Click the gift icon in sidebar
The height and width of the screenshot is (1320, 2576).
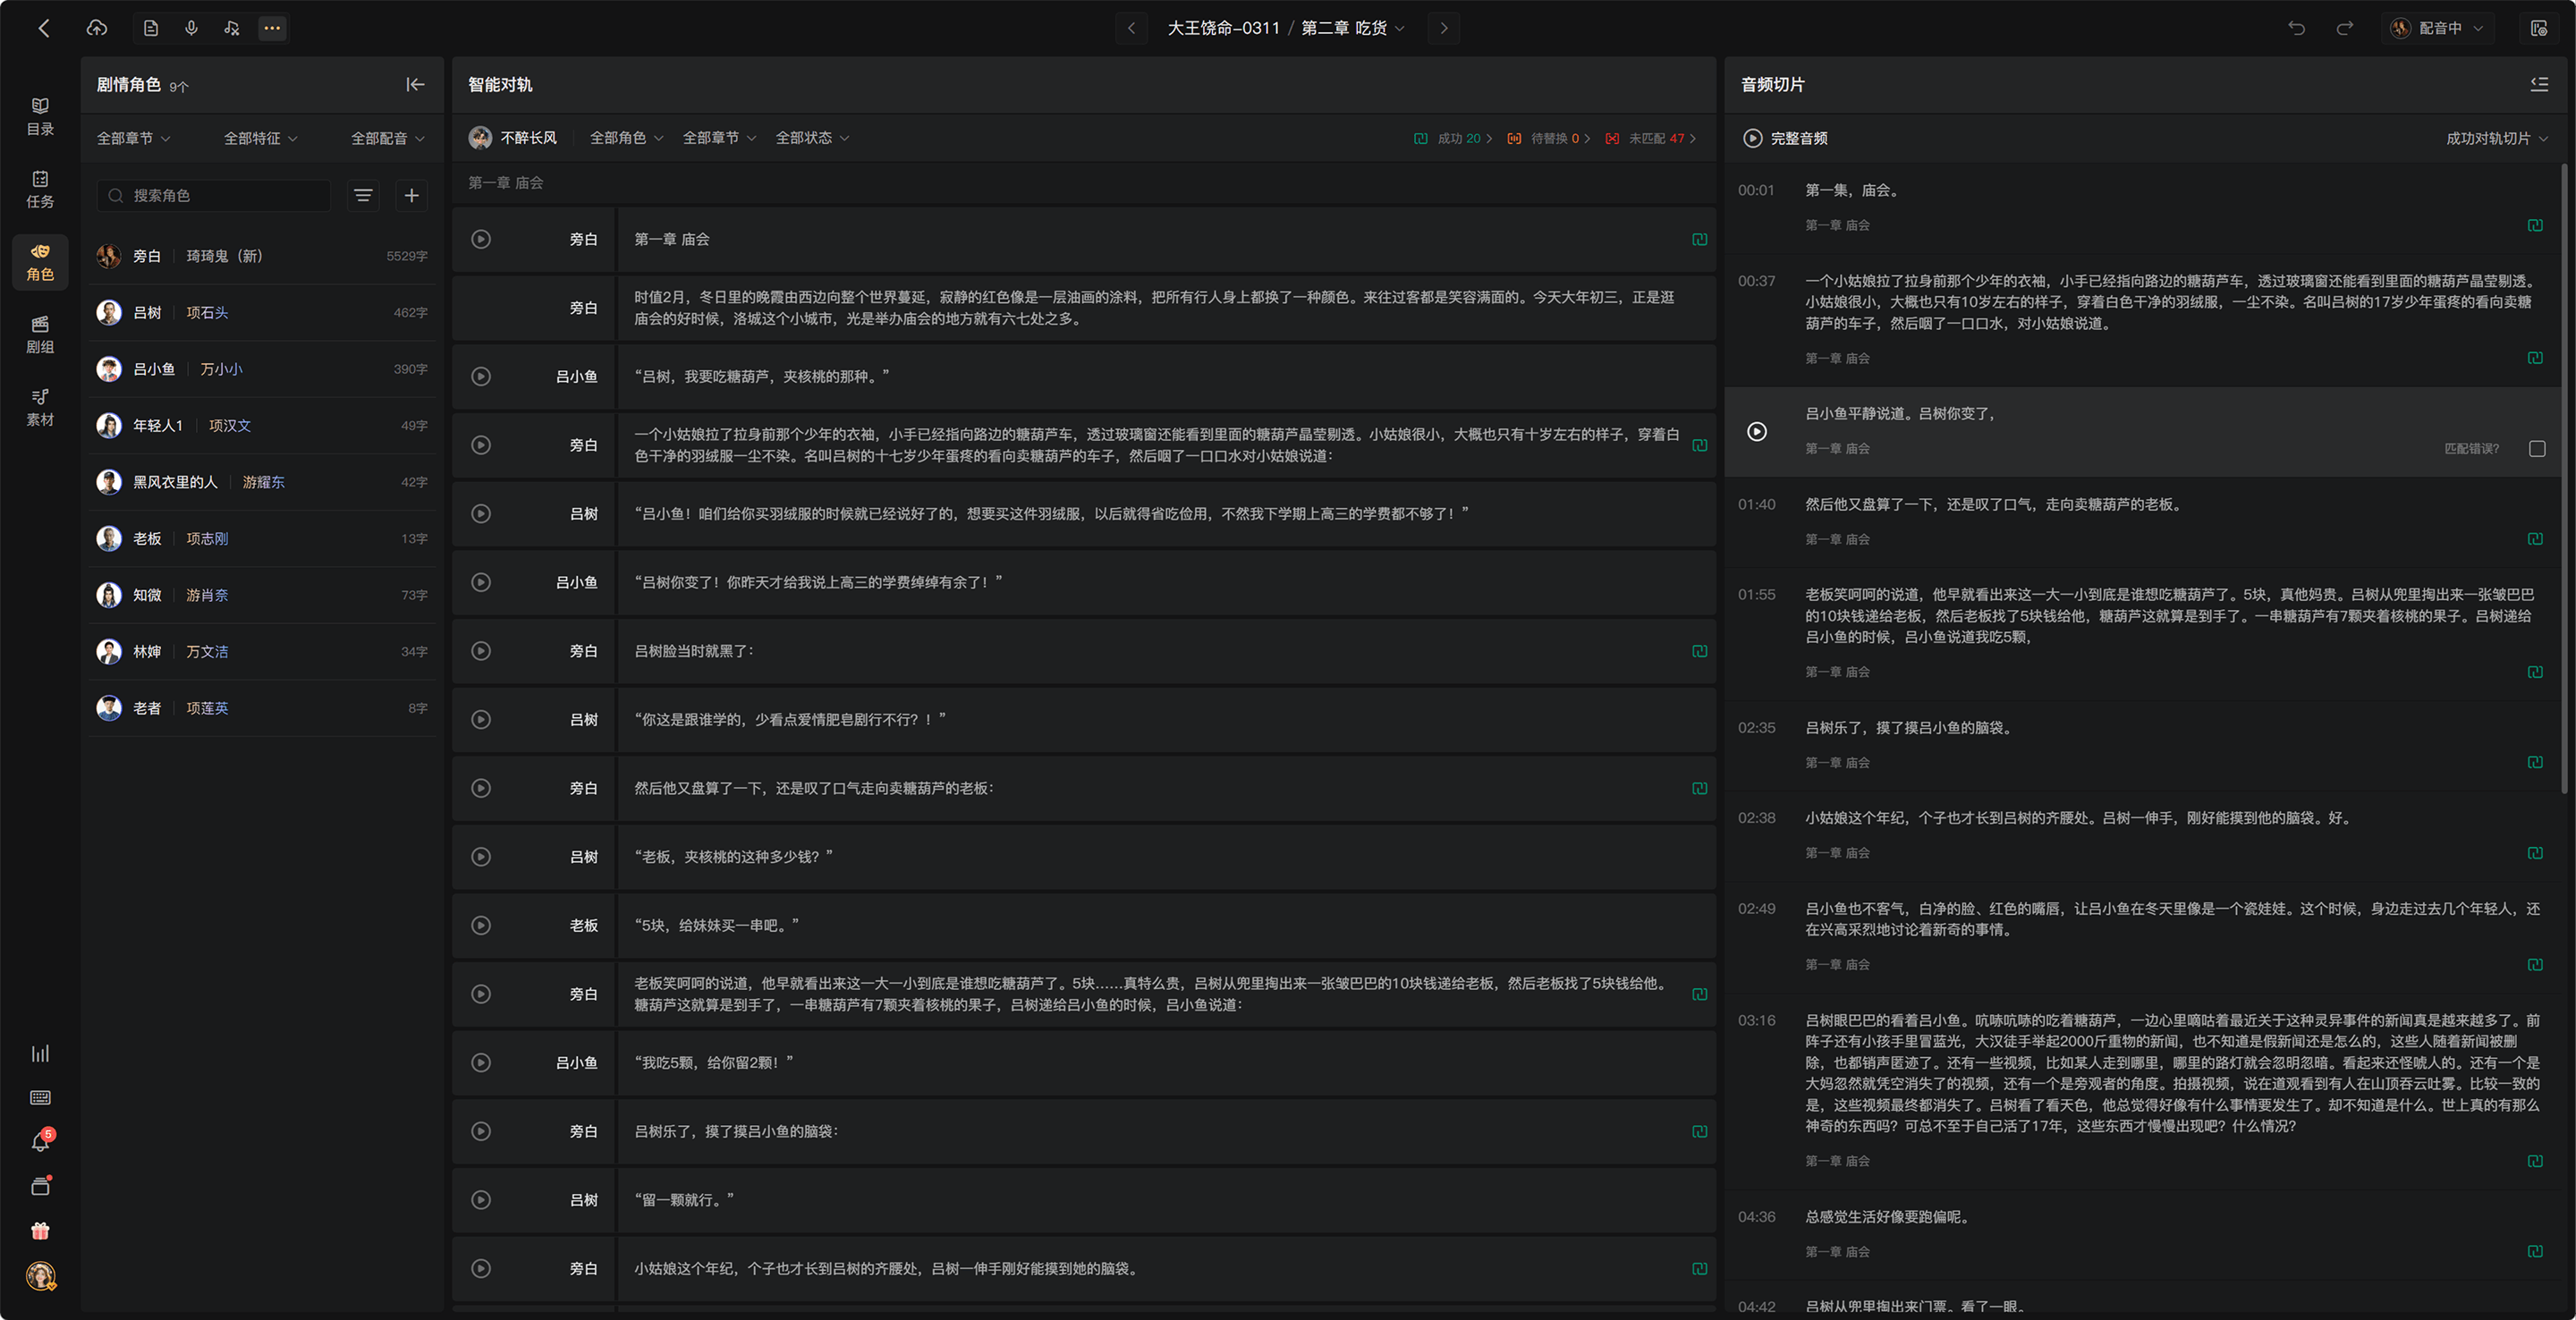[x=40, y=1231]
